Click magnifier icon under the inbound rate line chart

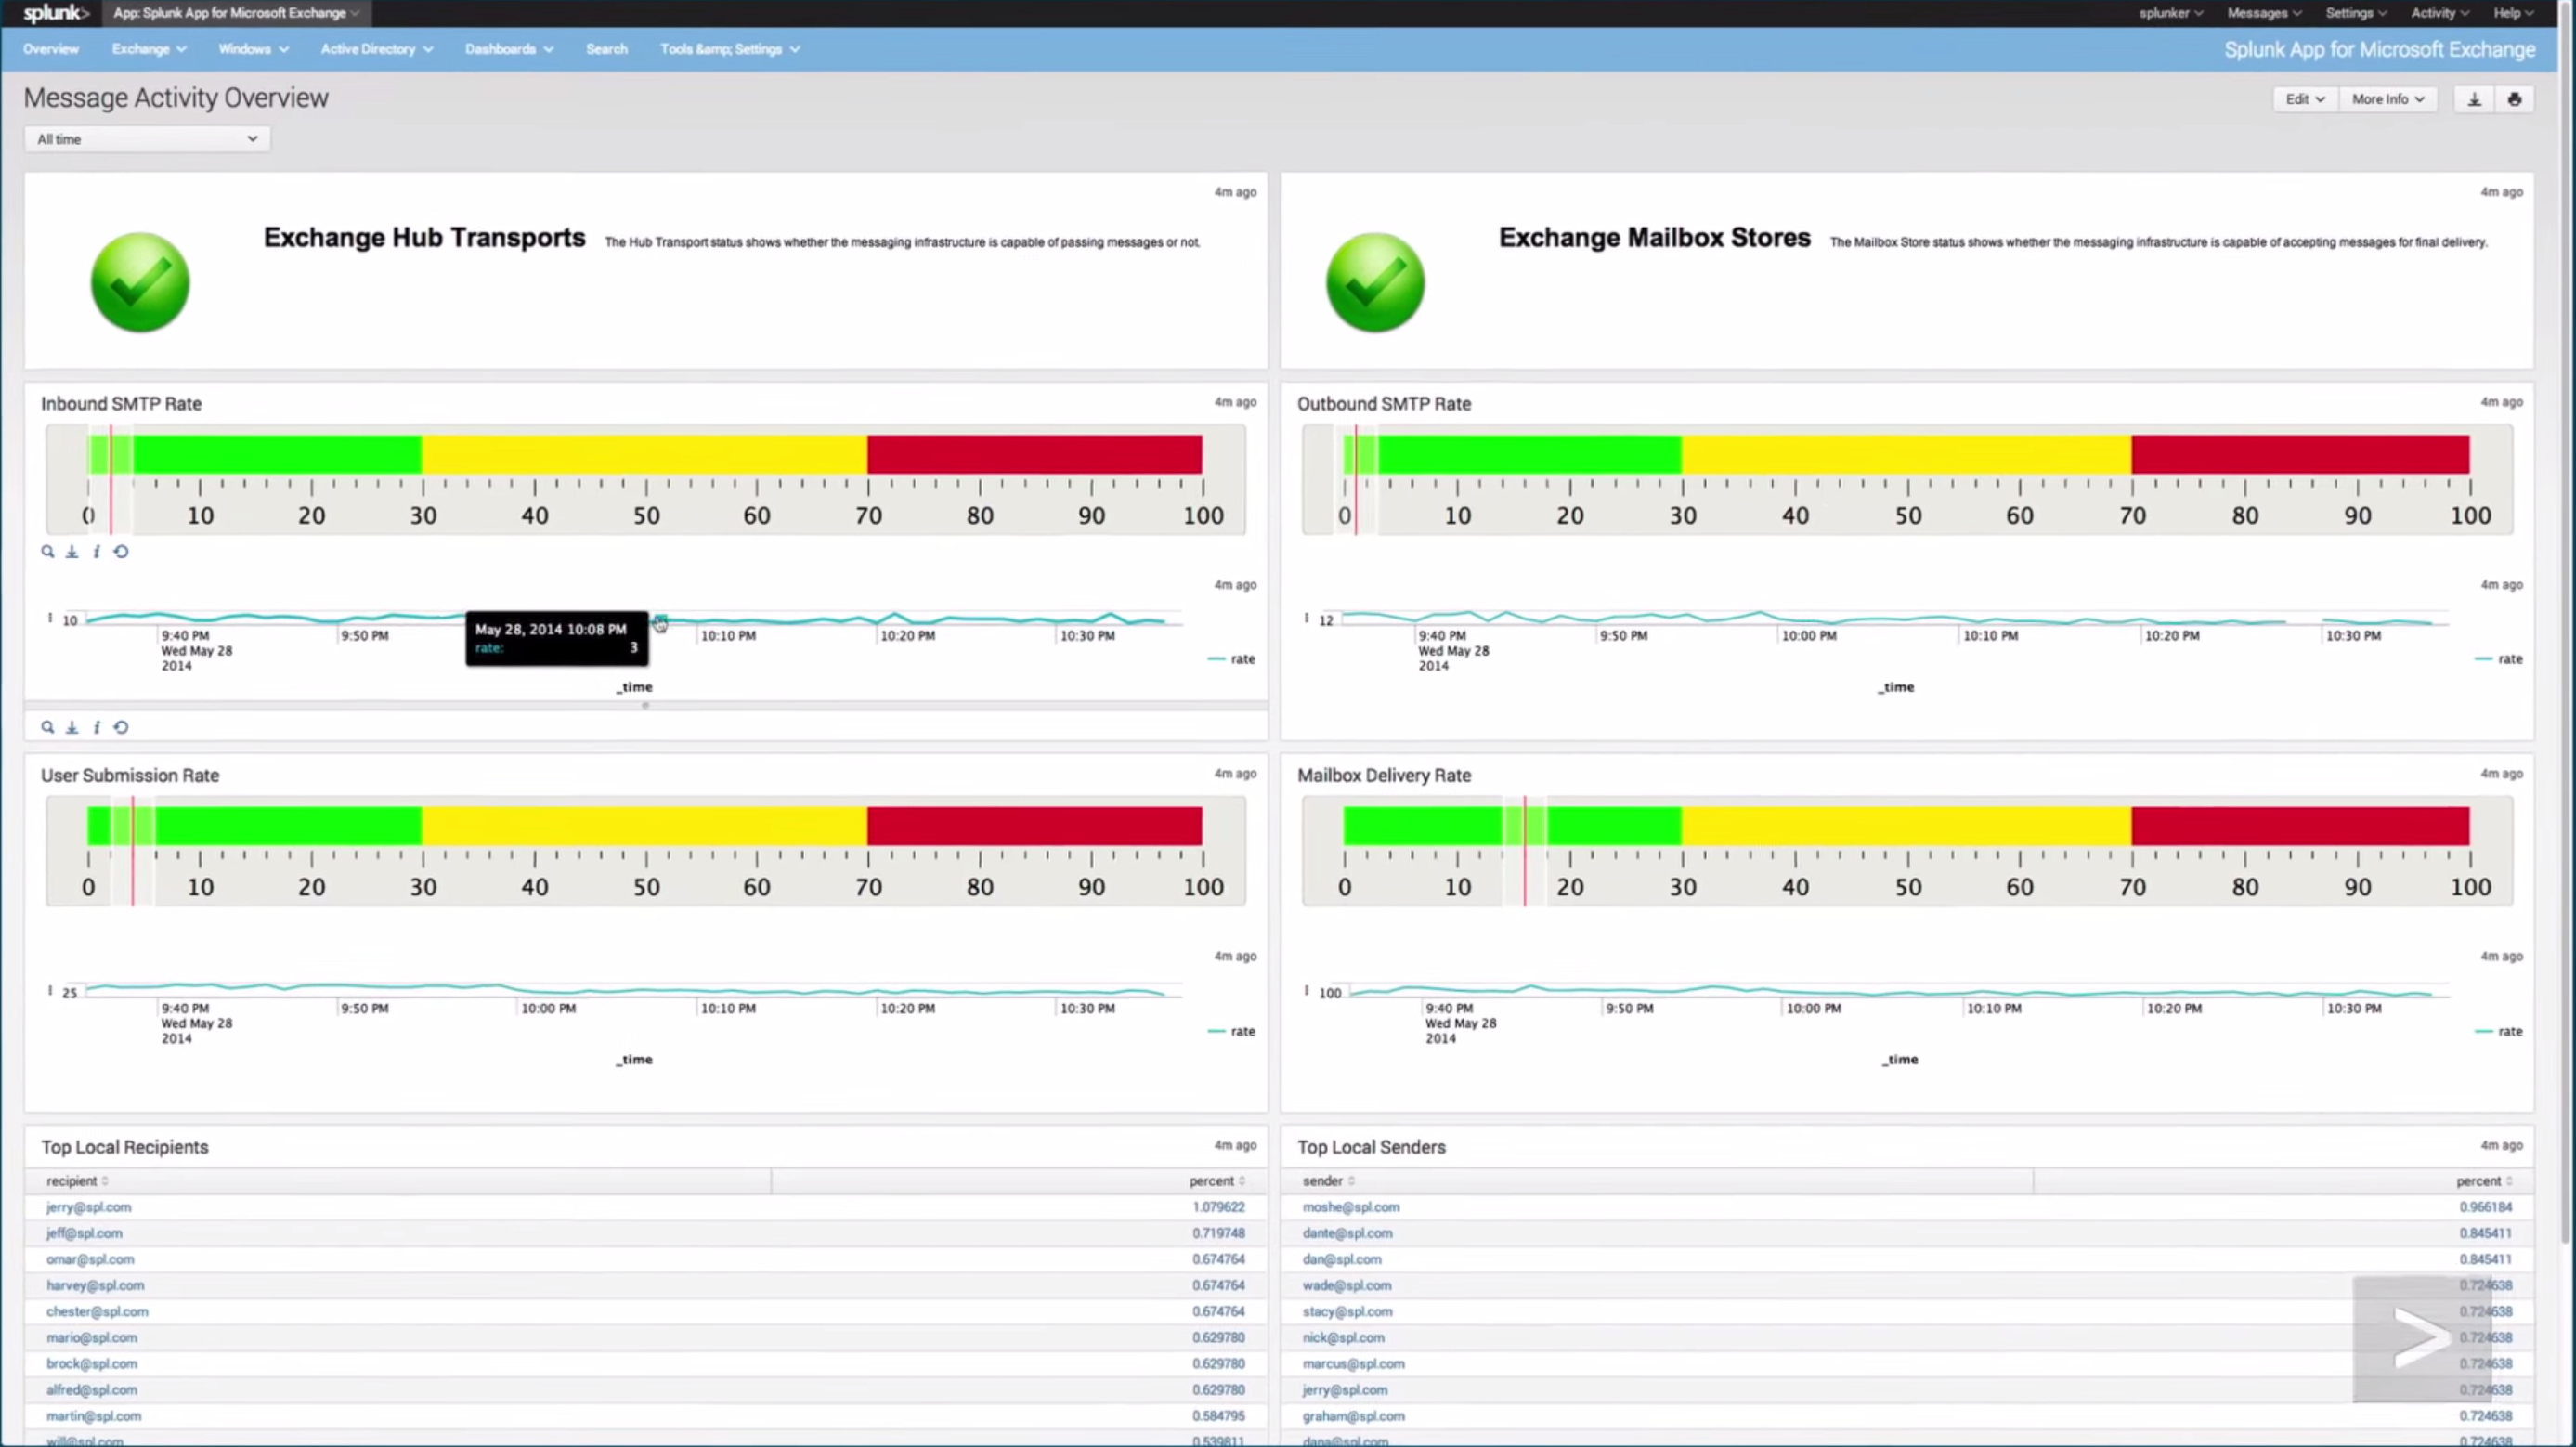click(47, 727)
